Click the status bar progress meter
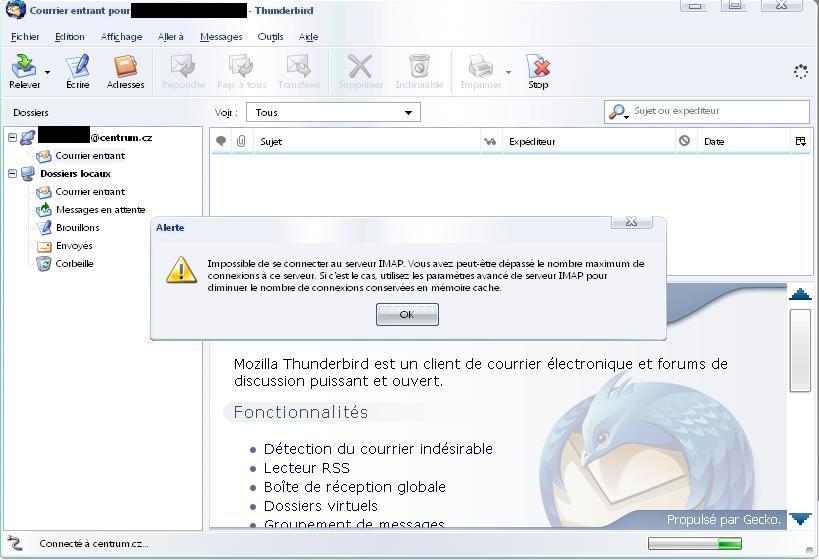 (x=695, y=544)
